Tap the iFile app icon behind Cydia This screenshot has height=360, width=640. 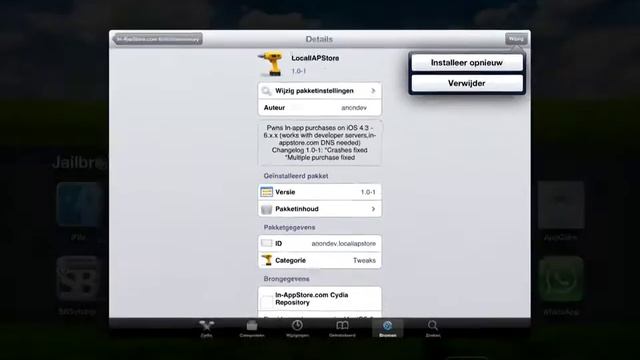(x=78, y=204)
